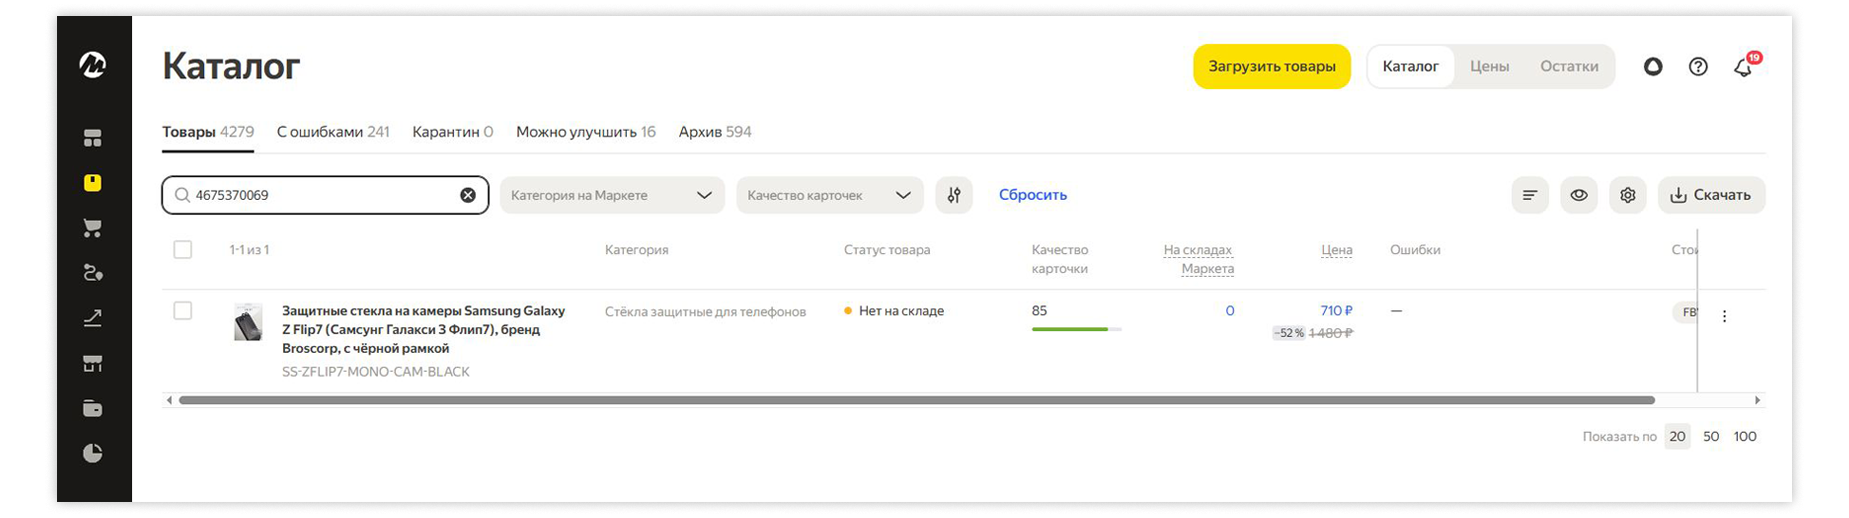Screen dimensions: 1849x518
Task: Click the price '710 ₽' link
Action: pos(1336,311)
